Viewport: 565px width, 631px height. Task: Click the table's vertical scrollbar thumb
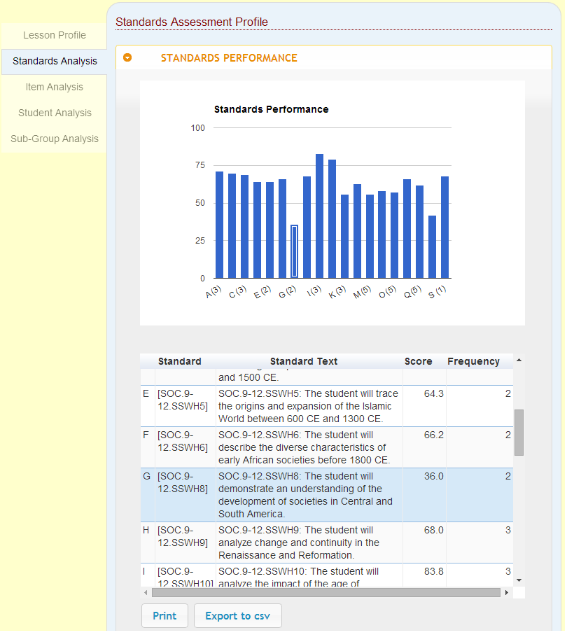(x=519, y=432)
